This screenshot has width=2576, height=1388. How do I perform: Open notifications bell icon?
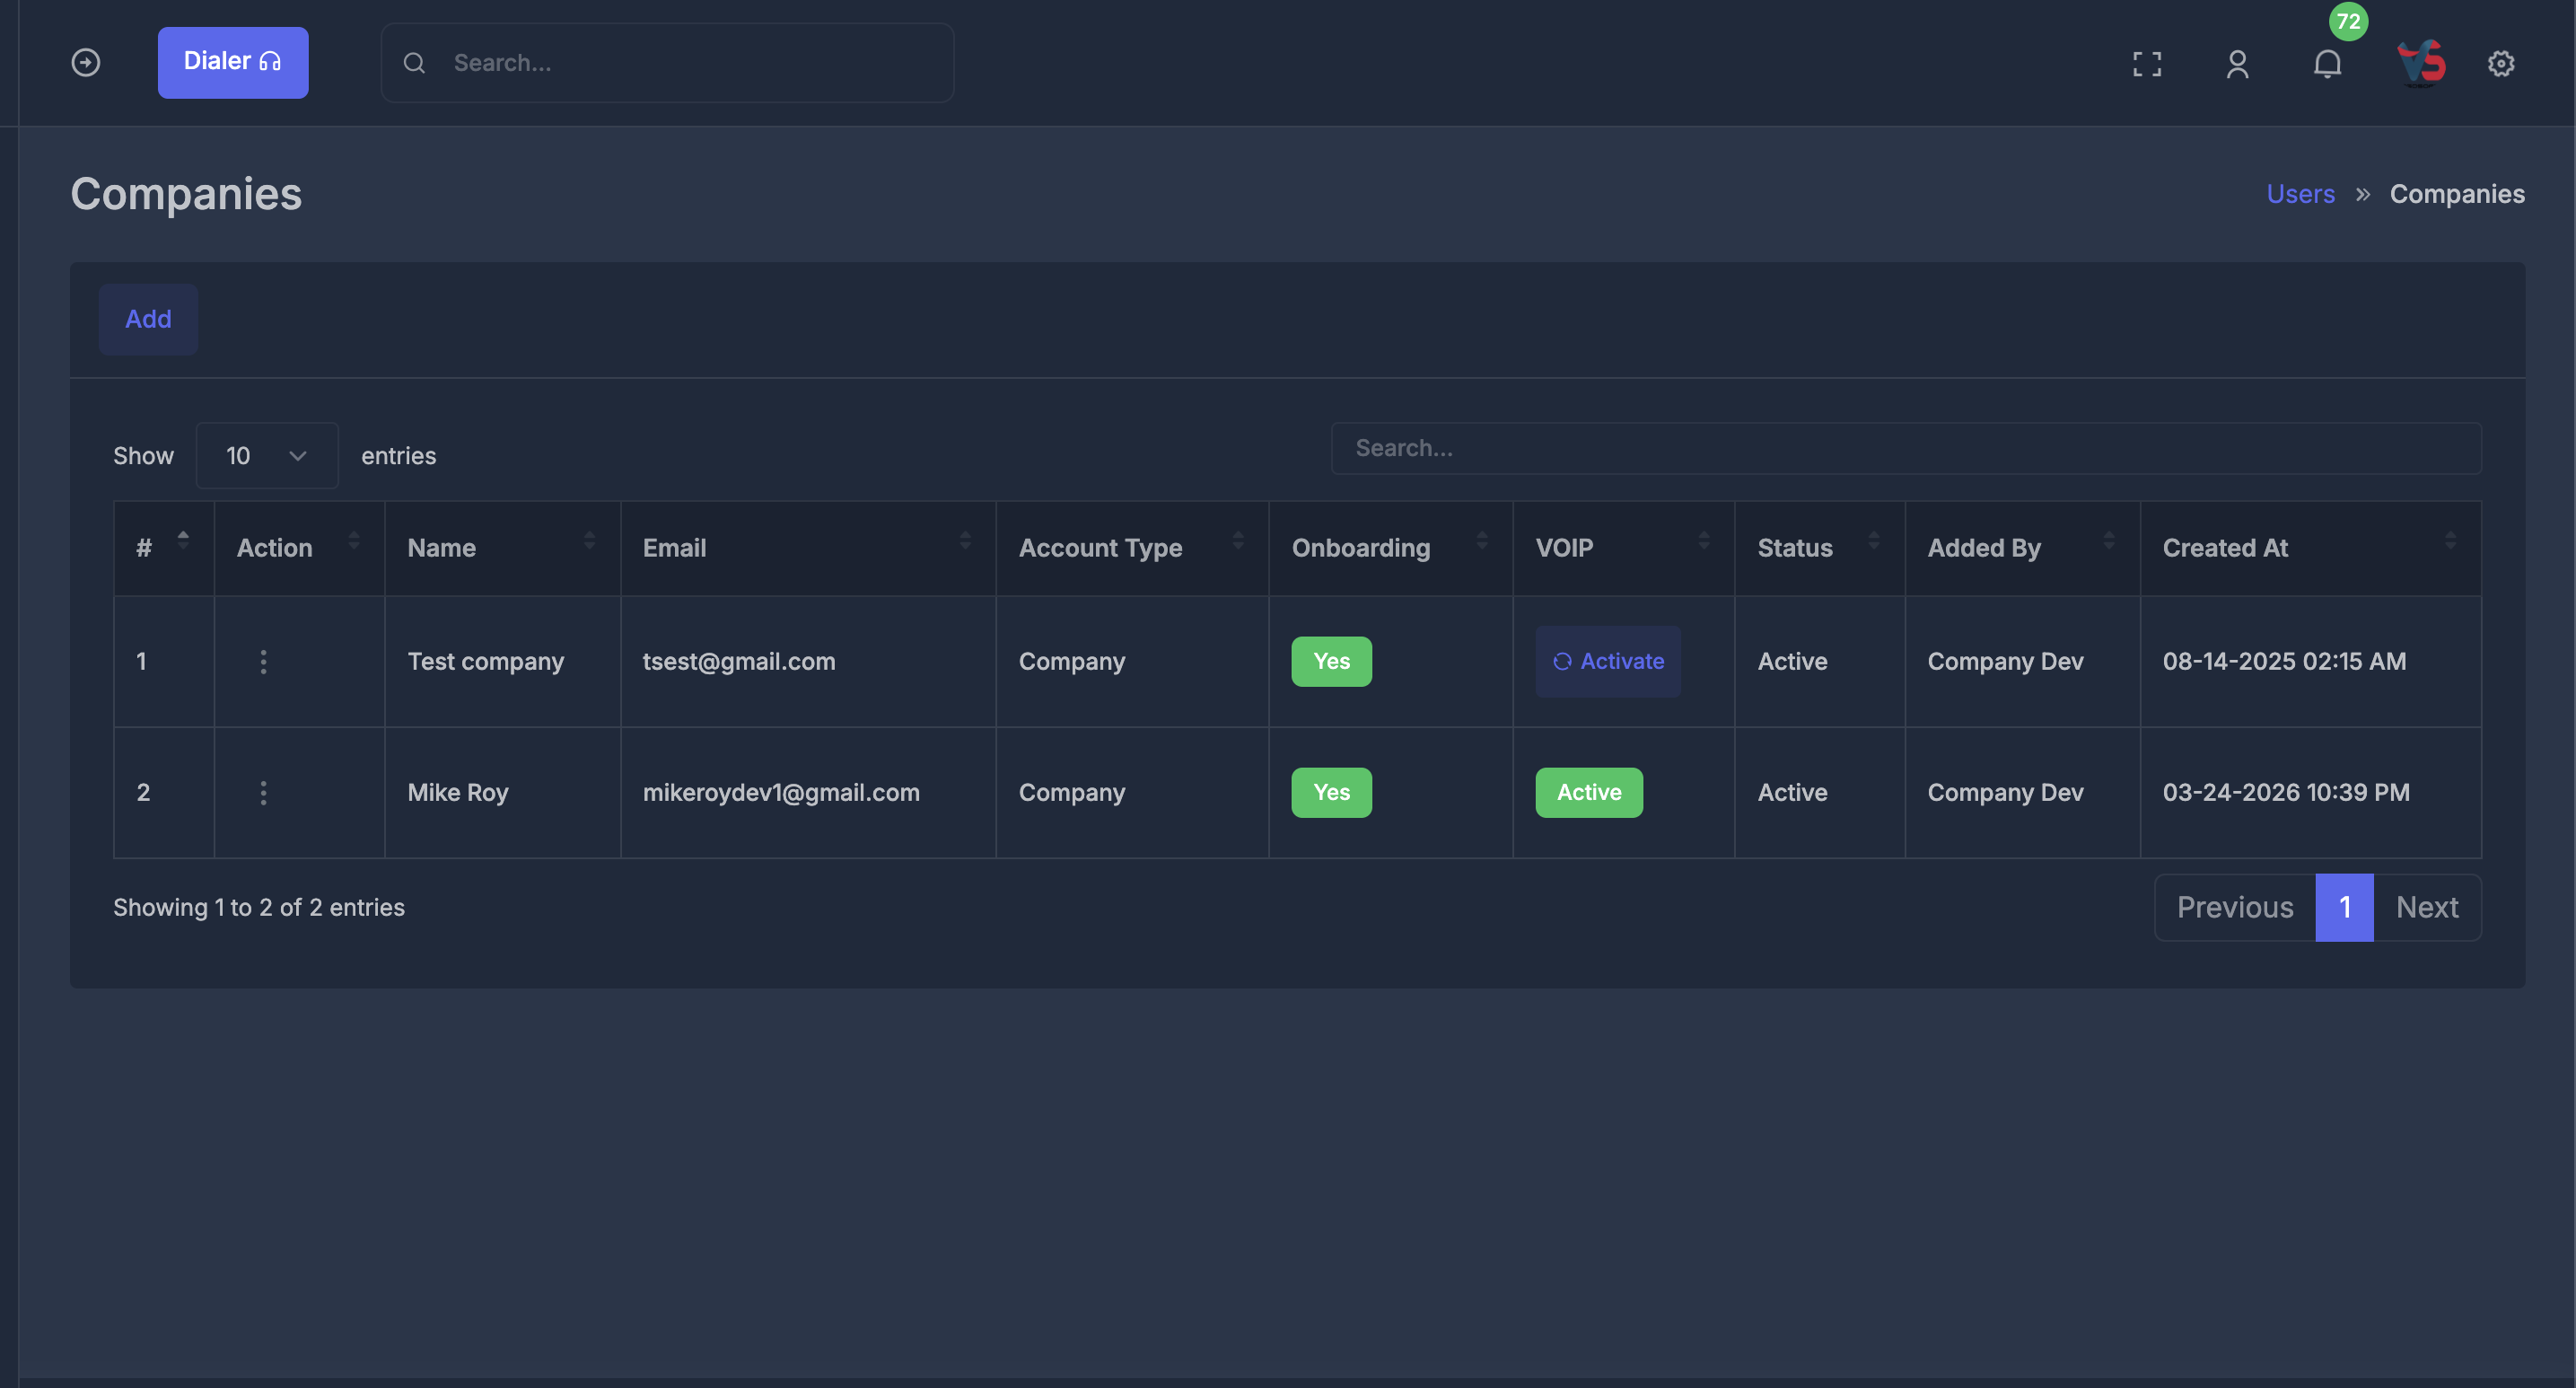point(2328,64)
